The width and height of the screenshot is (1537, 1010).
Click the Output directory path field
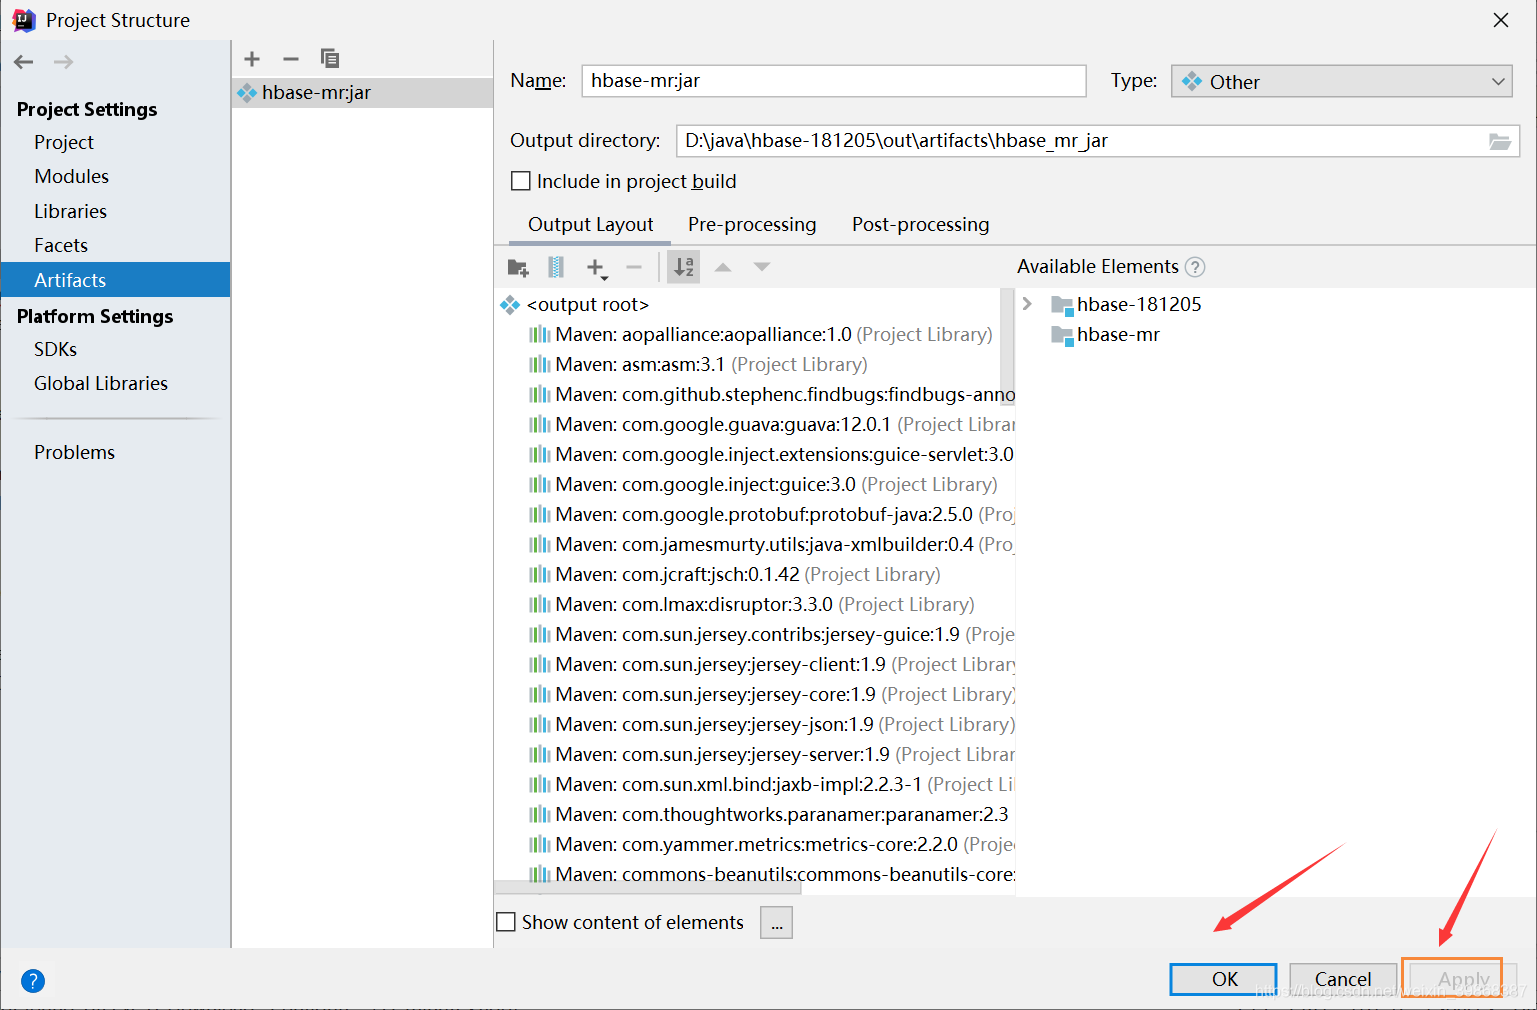pyautogui.click(x=1082, y=141)
